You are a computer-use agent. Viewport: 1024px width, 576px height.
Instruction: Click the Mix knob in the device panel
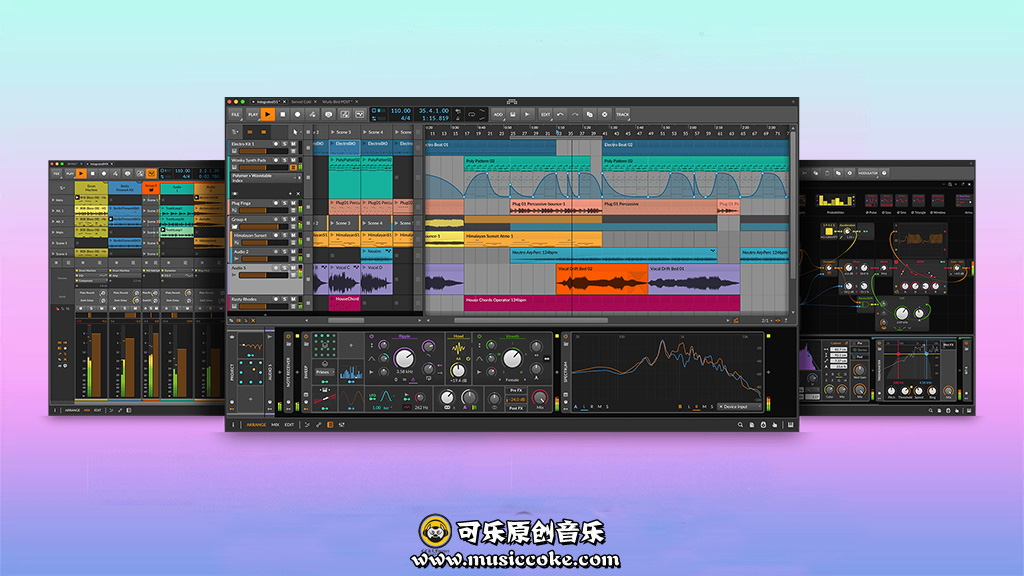click(x=540, y=397)
